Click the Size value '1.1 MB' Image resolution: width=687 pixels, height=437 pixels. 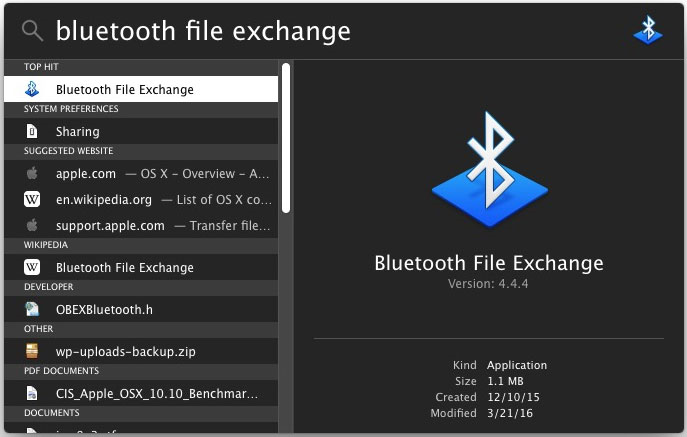click(x=505, y=381)
